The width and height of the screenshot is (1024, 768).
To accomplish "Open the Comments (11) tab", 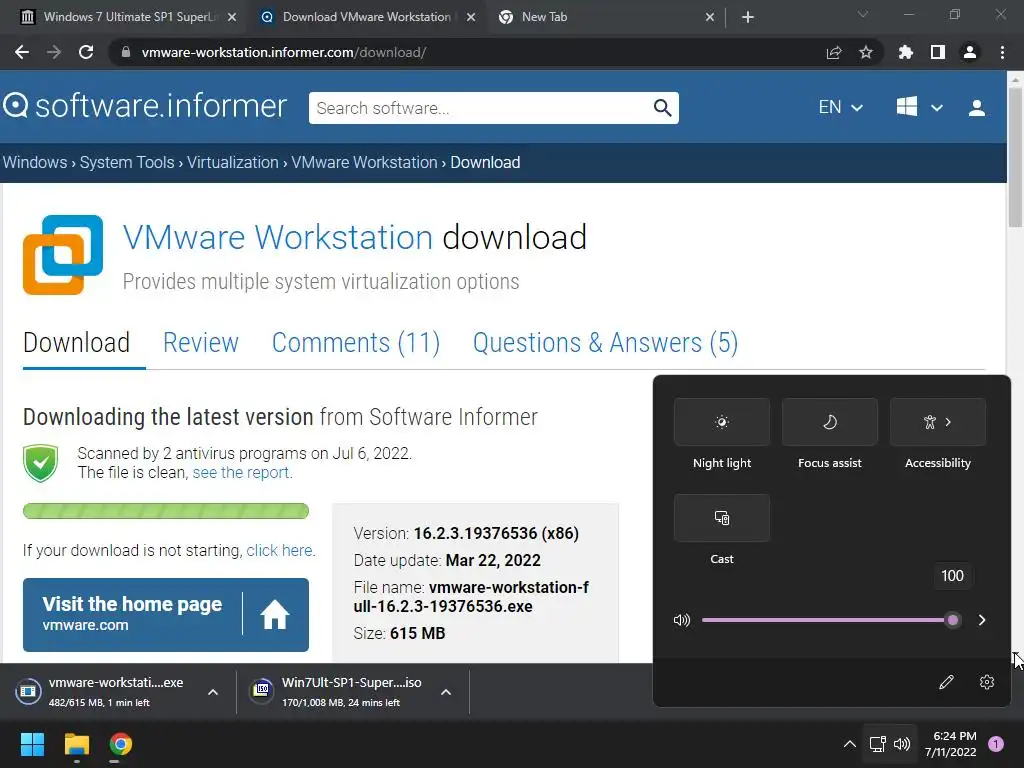I will pyautogui.click(x=356, y=343).
